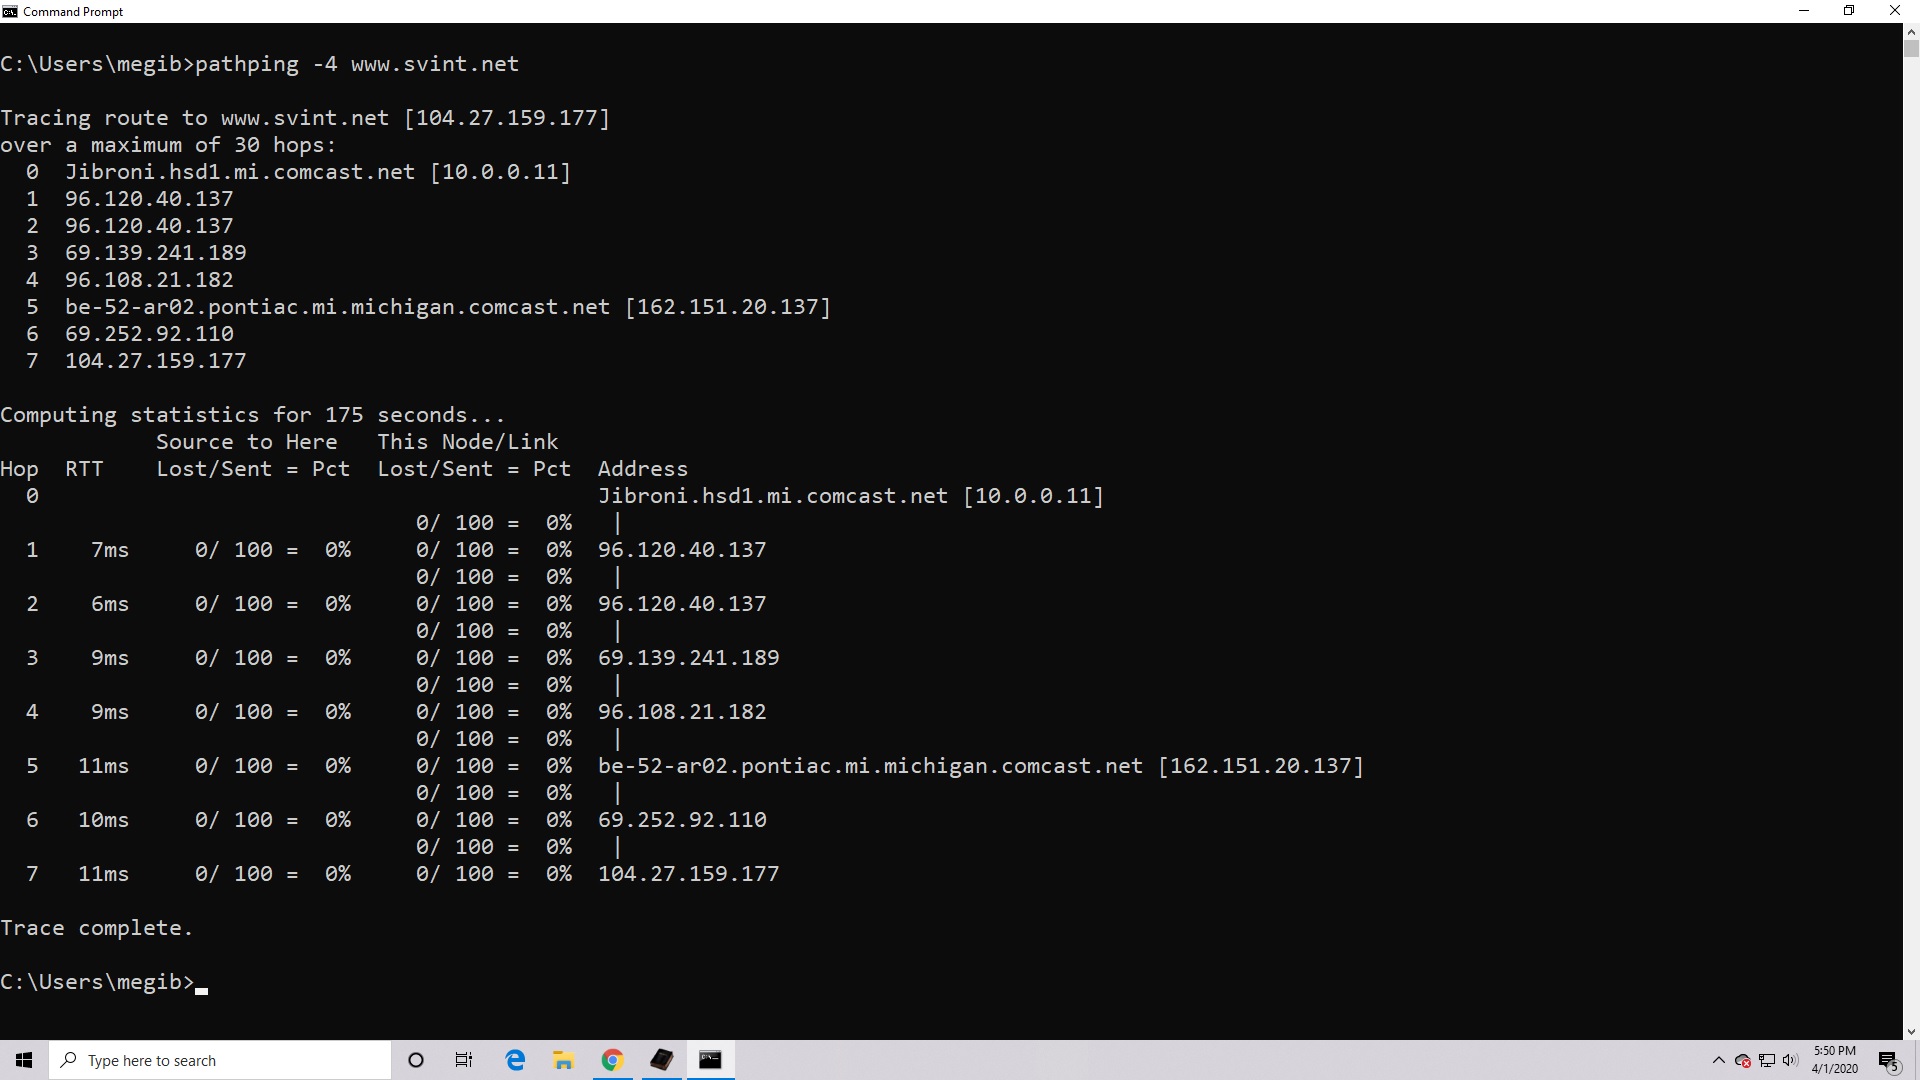
Task: Launch Microsoft Edge from the taskbar
Action: pos(515,1060)
